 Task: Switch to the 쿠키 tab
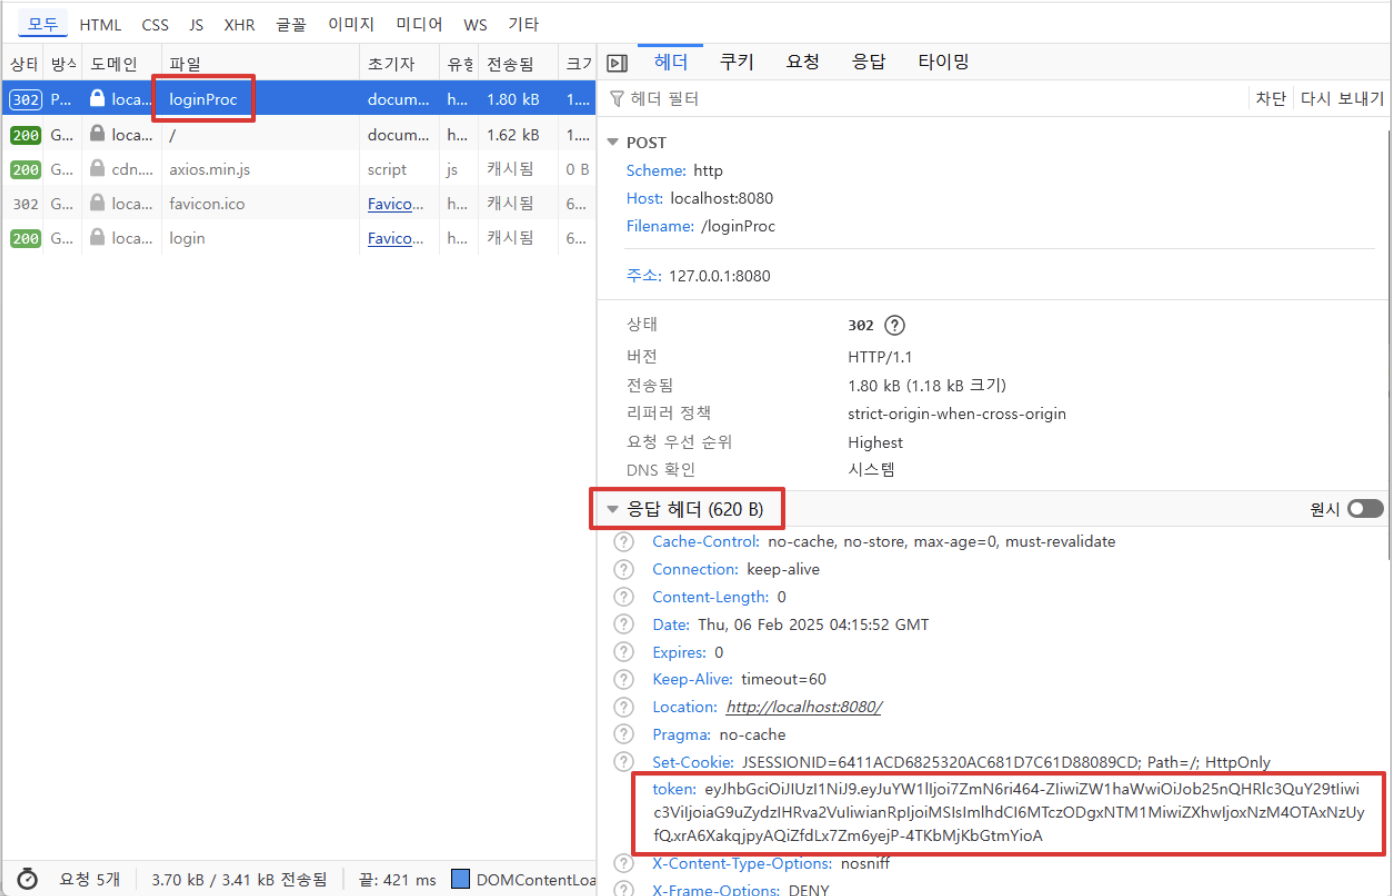pyautogui.click(x=736, y=61)
